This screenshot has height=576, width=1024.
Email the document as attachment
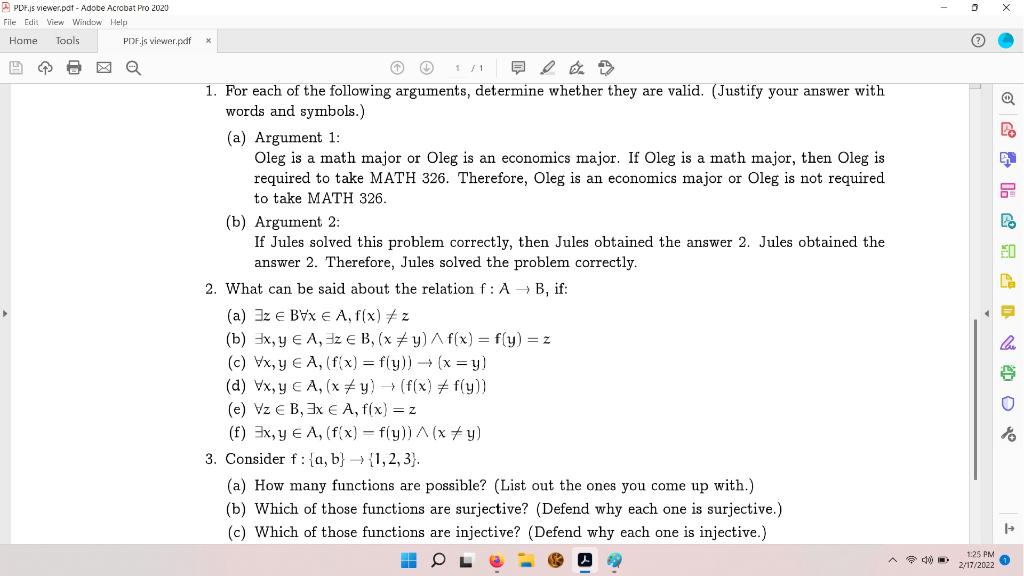102,67
